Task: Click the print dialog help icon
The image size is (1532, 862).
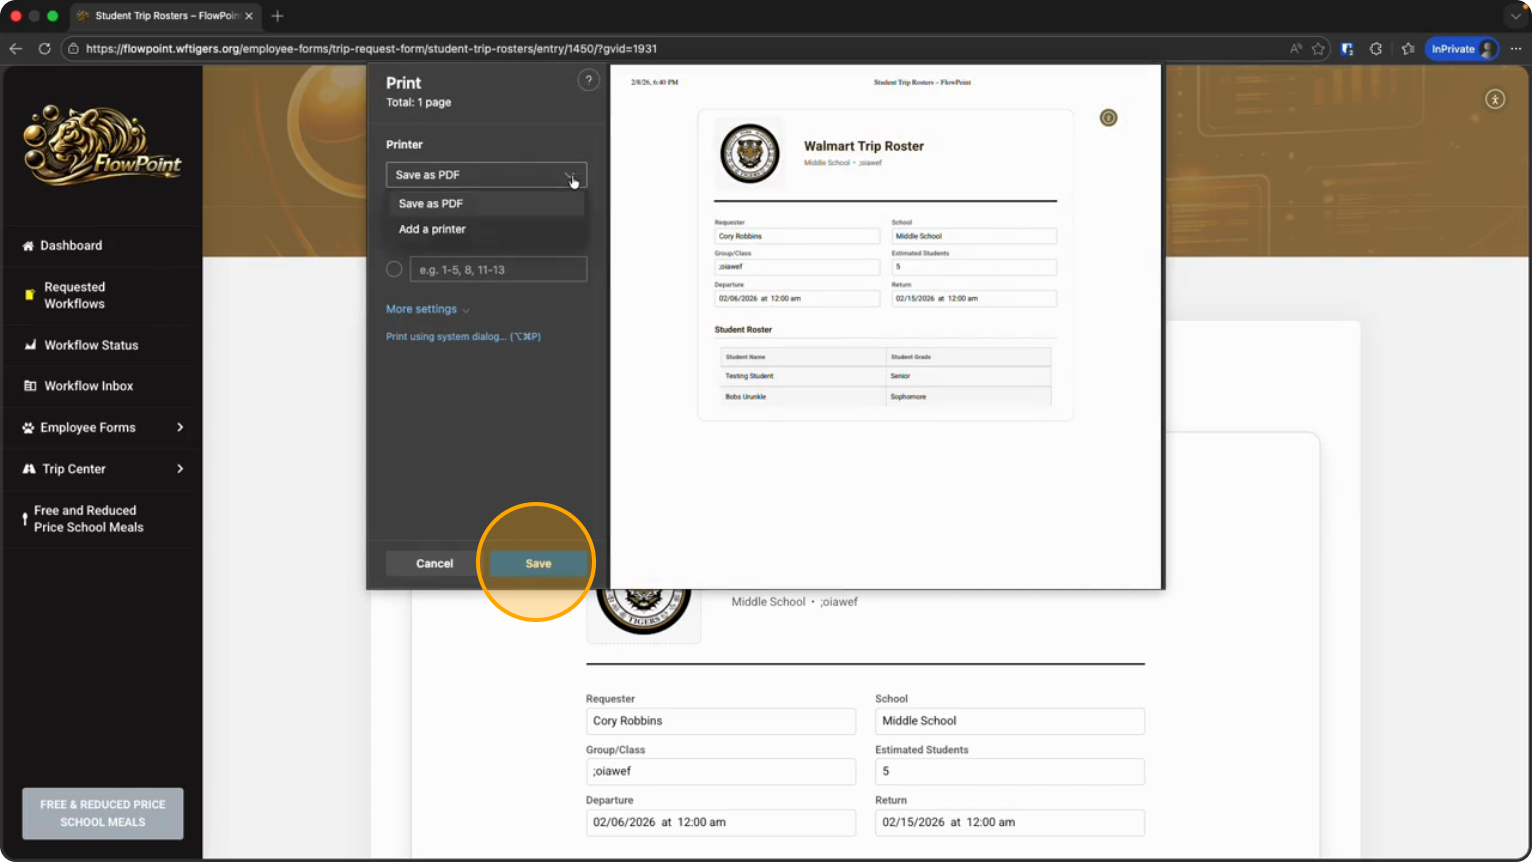Action: [588, 81]
